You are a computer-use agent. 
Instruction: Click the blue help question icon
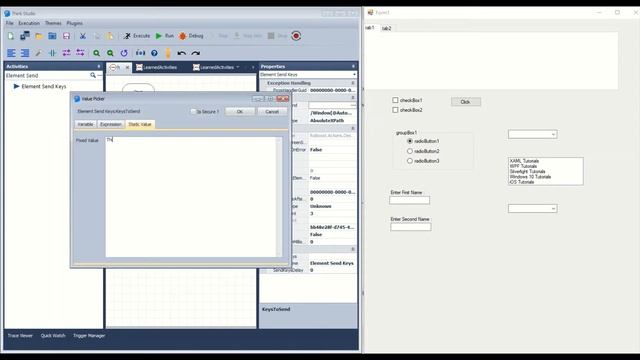(x=154, y=53)
